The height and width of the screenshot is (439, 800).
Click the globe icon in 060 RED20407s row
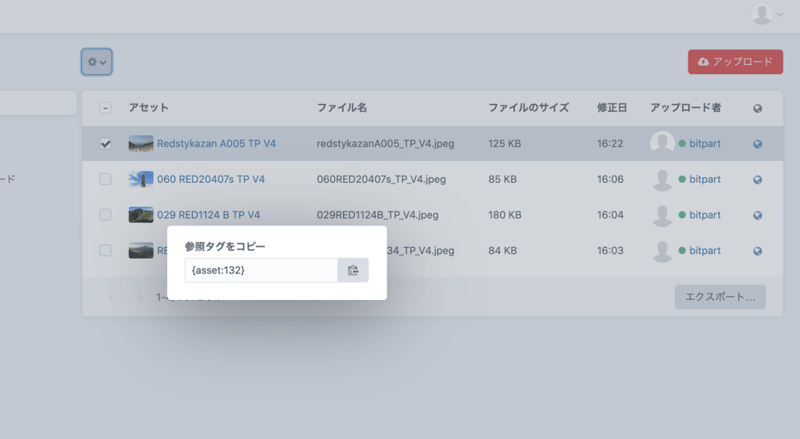[758, 180]
